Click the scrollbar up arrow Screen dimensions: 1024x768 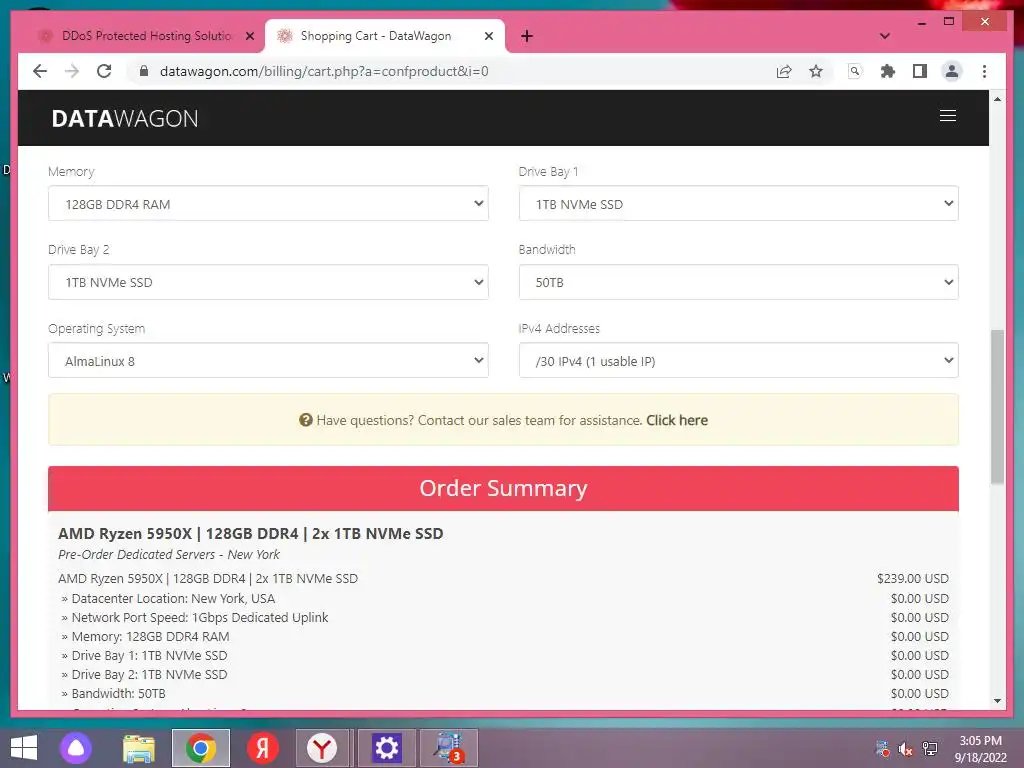click(997, 99)
